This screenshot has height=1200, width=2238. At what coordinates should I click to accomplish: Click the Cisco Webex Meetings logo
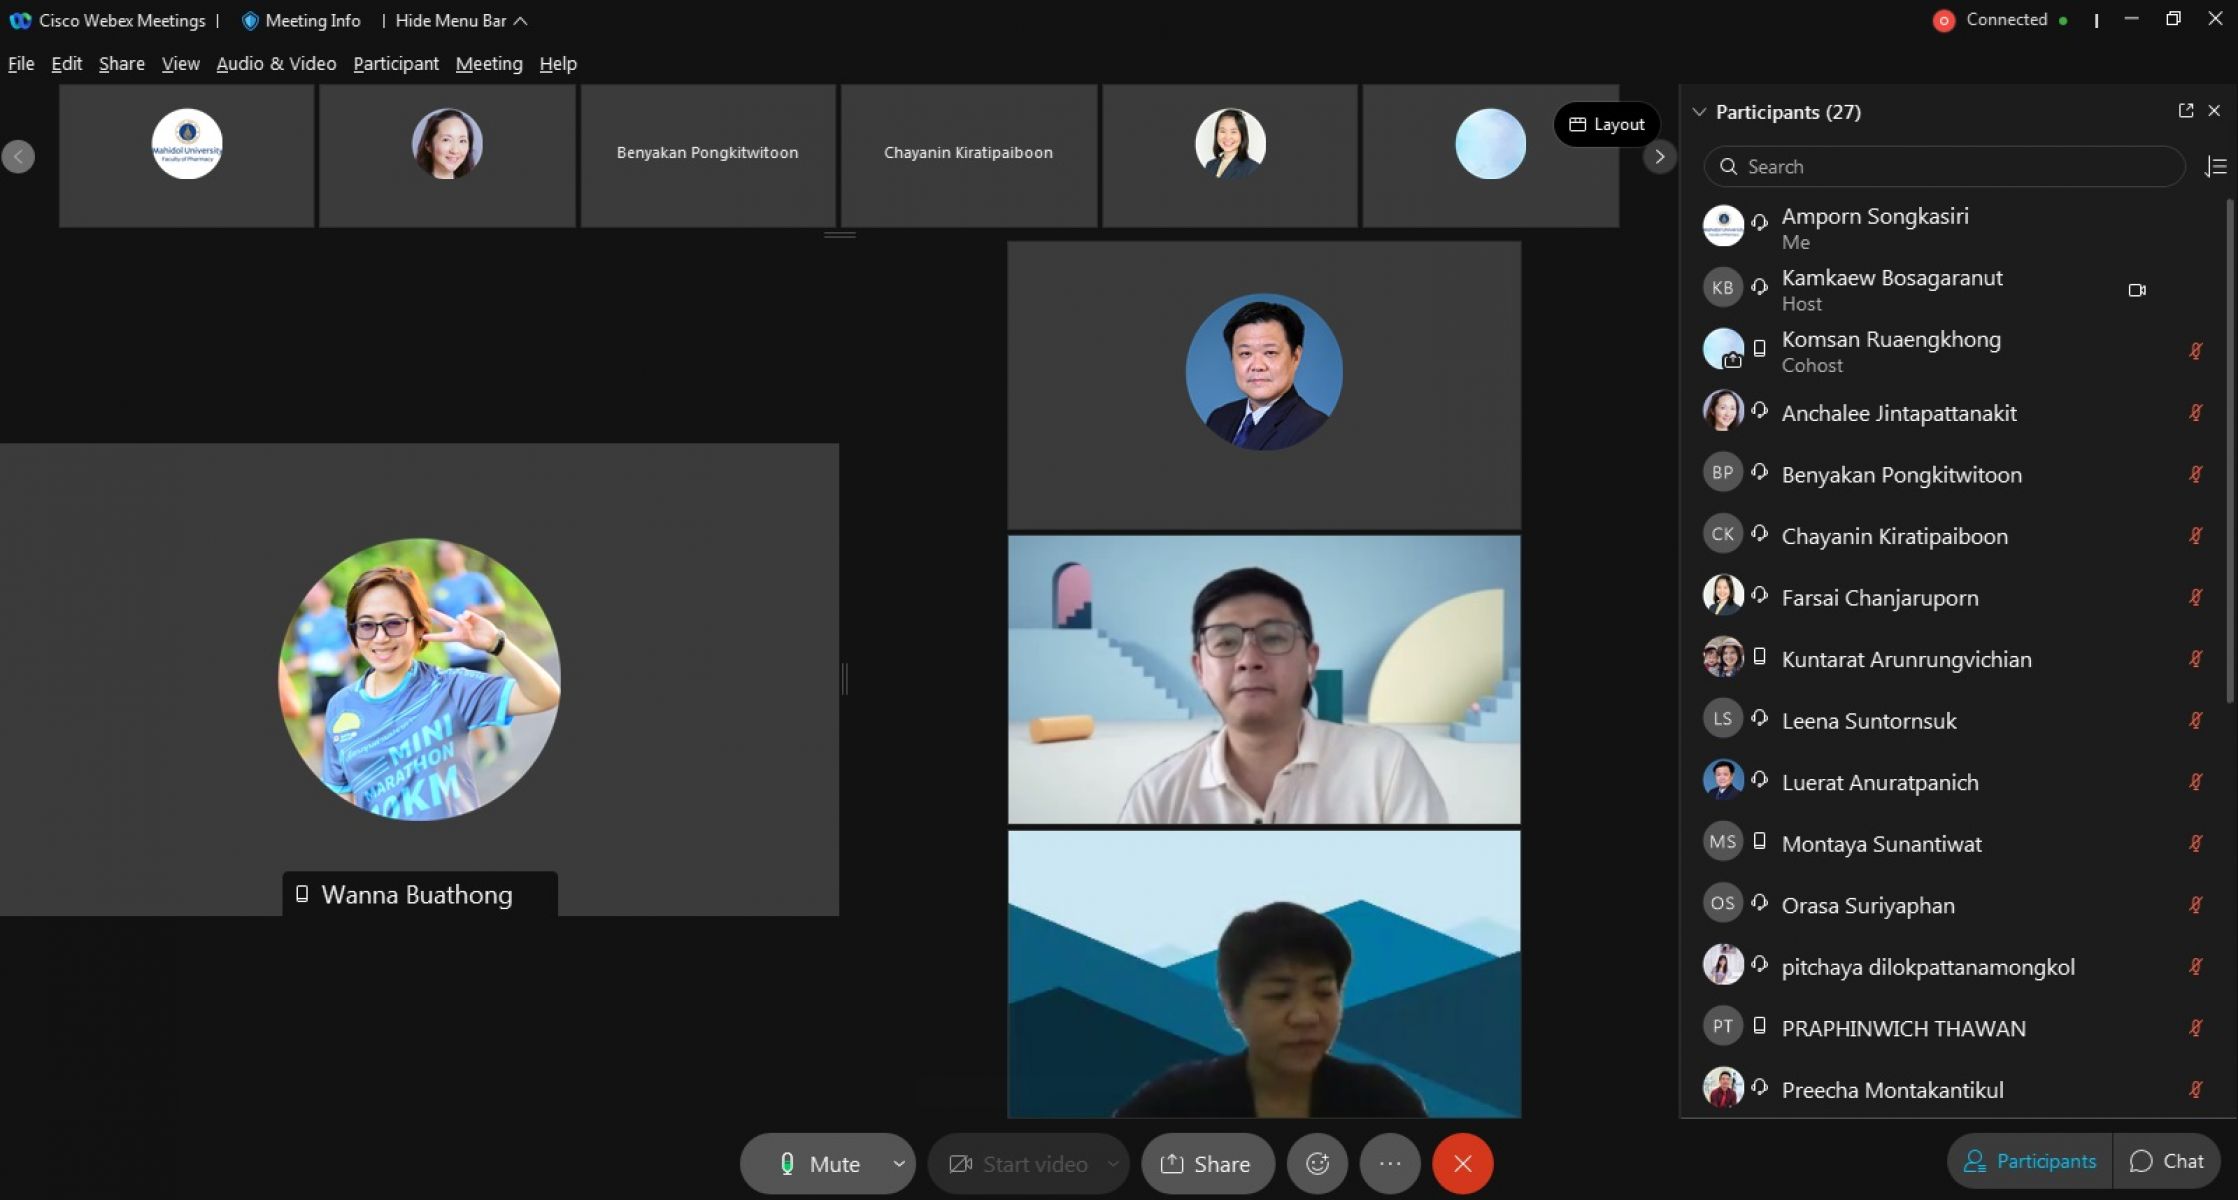(20, 20)
